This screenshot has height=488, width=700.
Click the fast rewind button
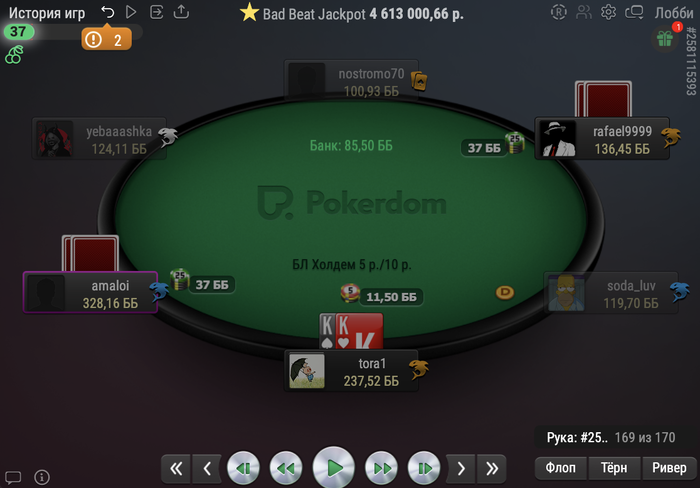coord(286,468)
